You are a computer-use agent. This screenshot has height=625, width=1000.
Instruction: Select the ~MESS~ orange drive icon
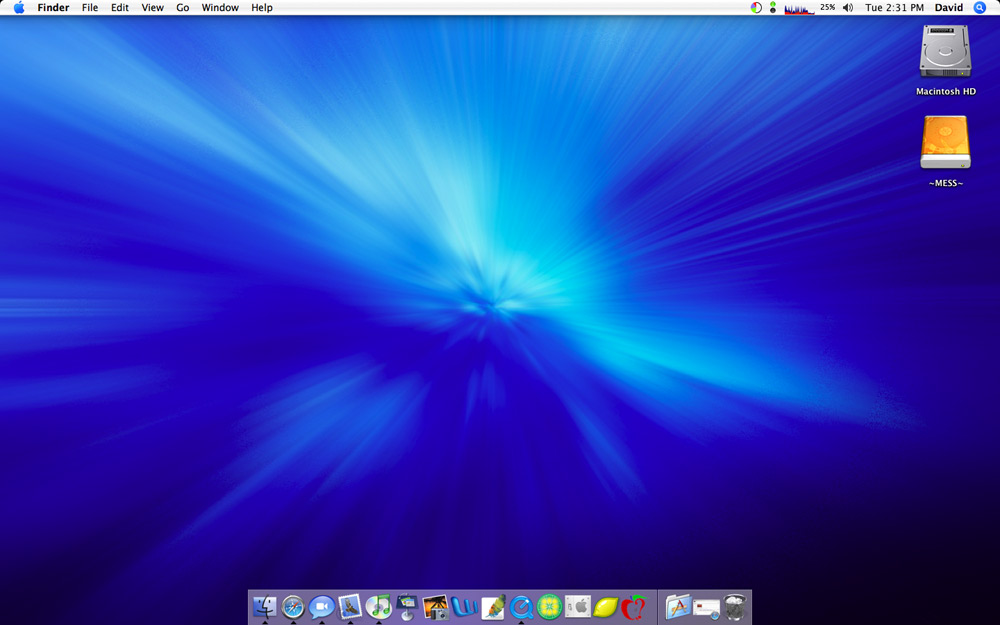pyautogui.click(x=945, y=142)
